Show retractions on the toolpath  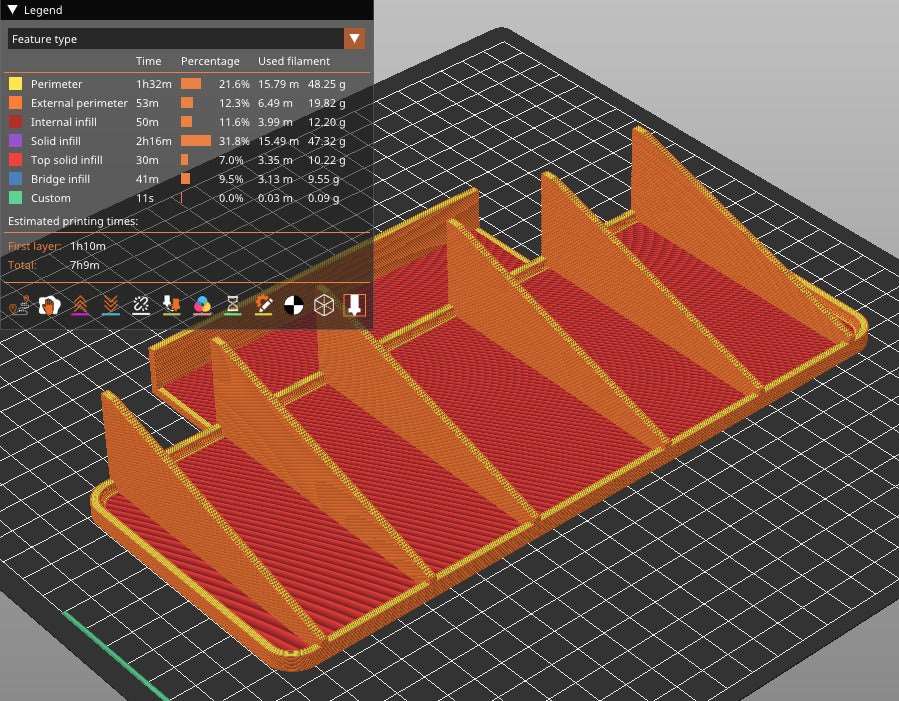tap(80, 306)
